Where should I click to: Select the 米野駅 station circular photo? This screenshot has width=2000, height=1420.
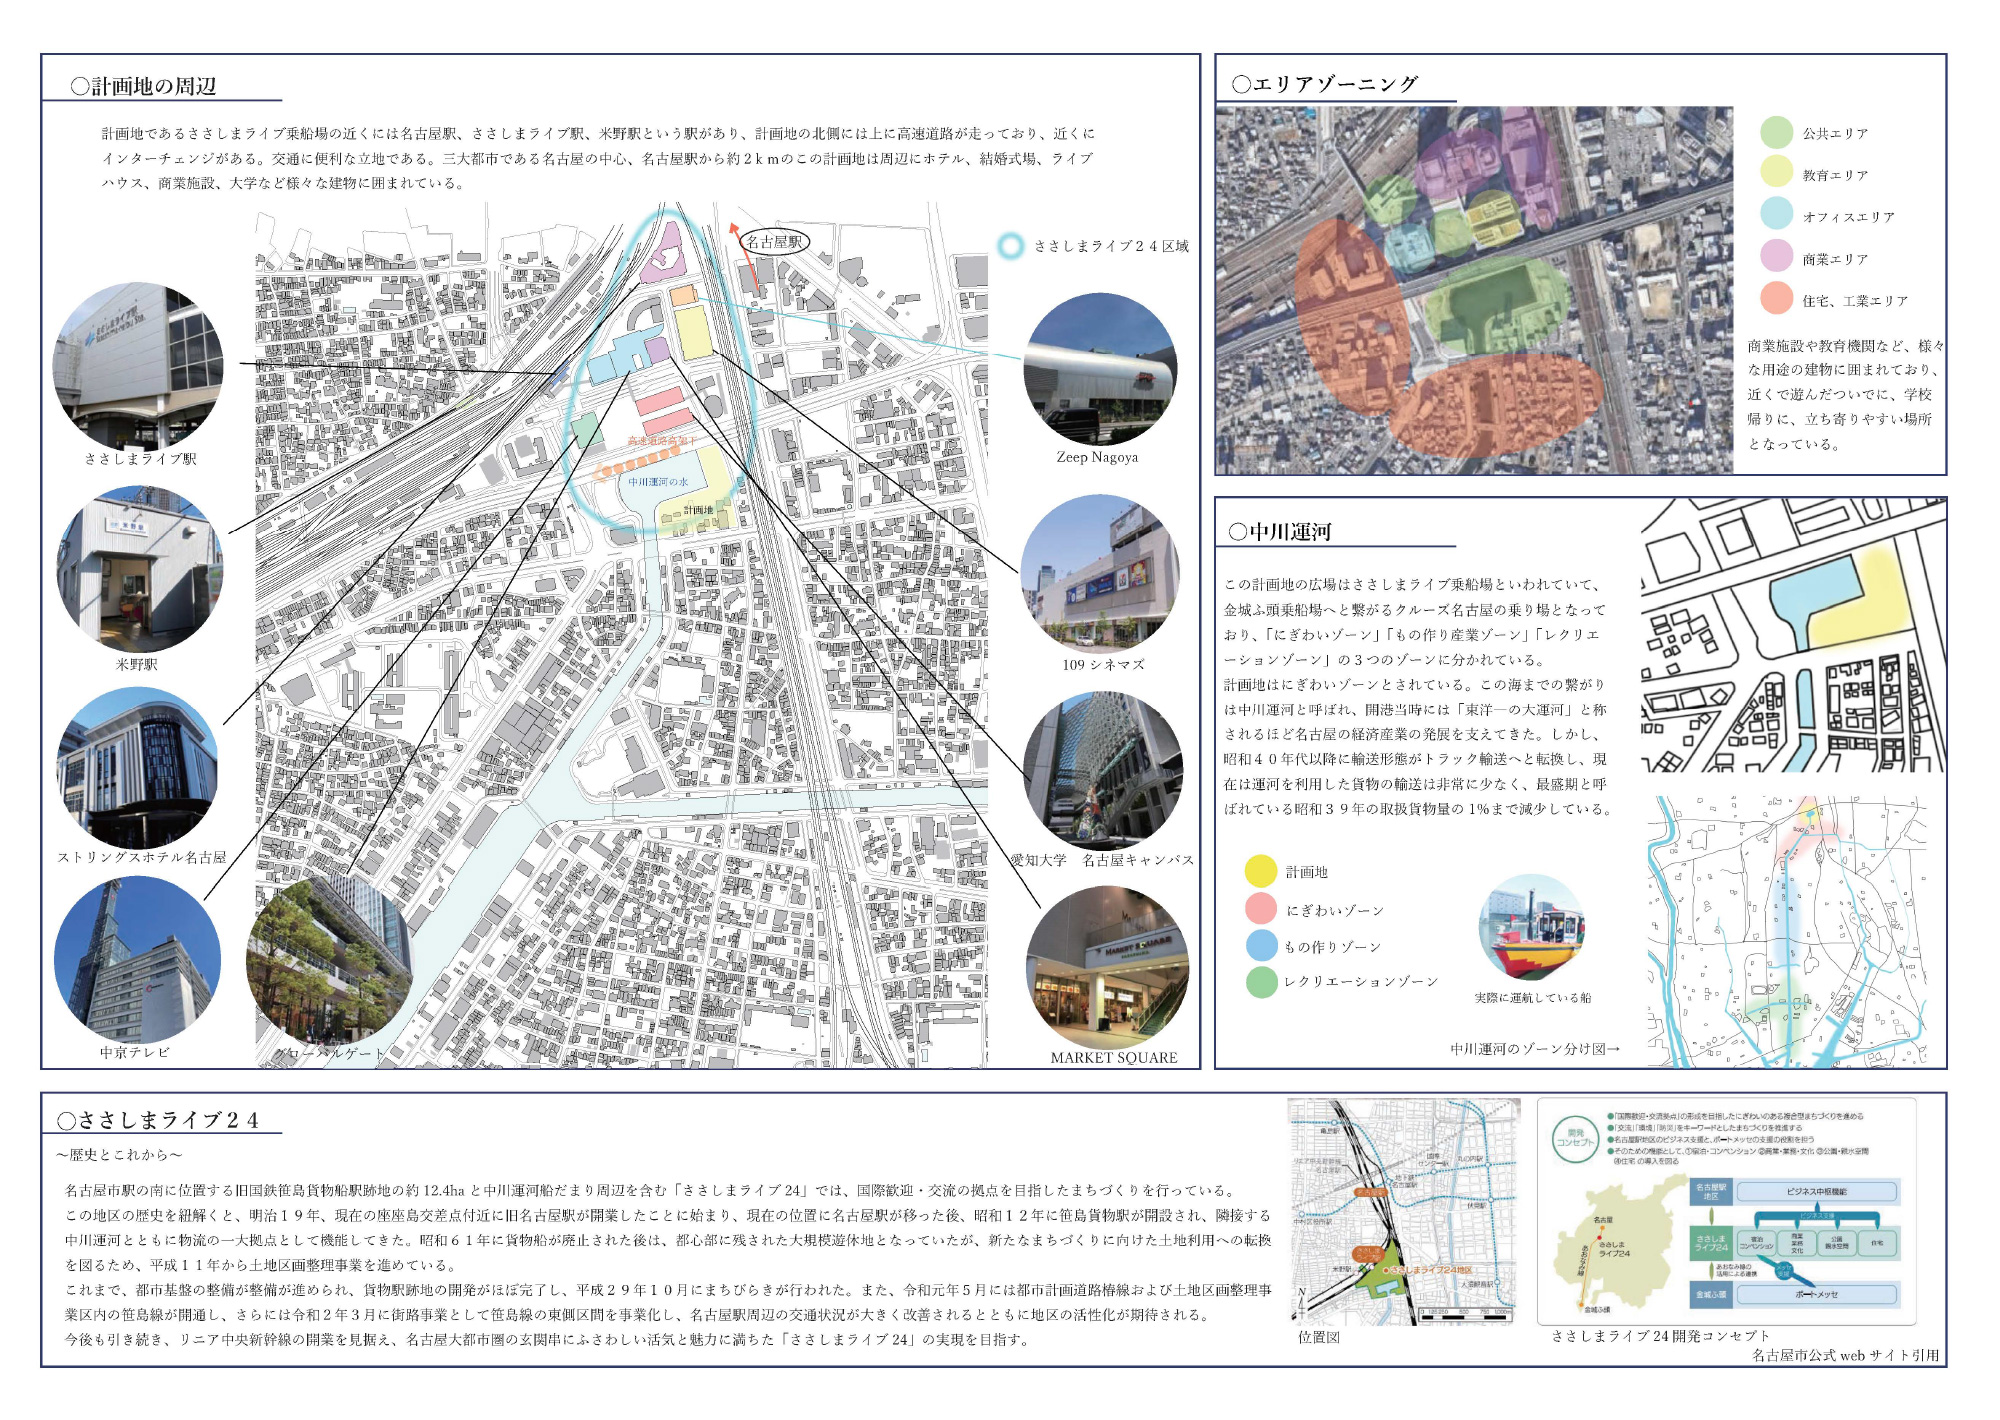[x=139, y=570]
